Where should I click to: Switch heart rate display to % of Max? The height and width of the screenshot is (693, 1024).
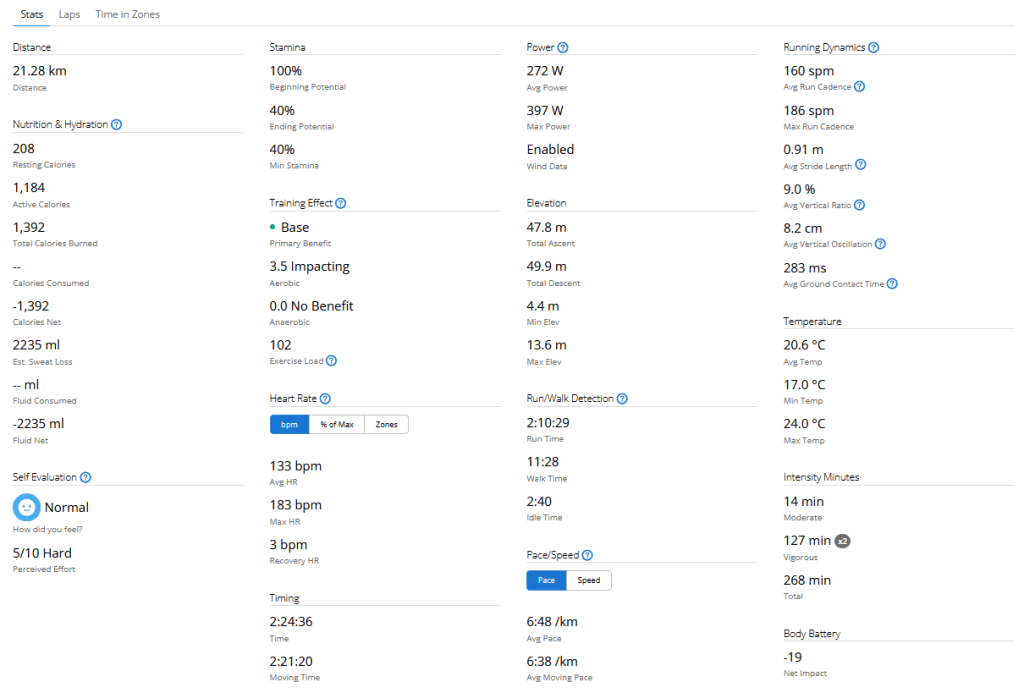337,425
